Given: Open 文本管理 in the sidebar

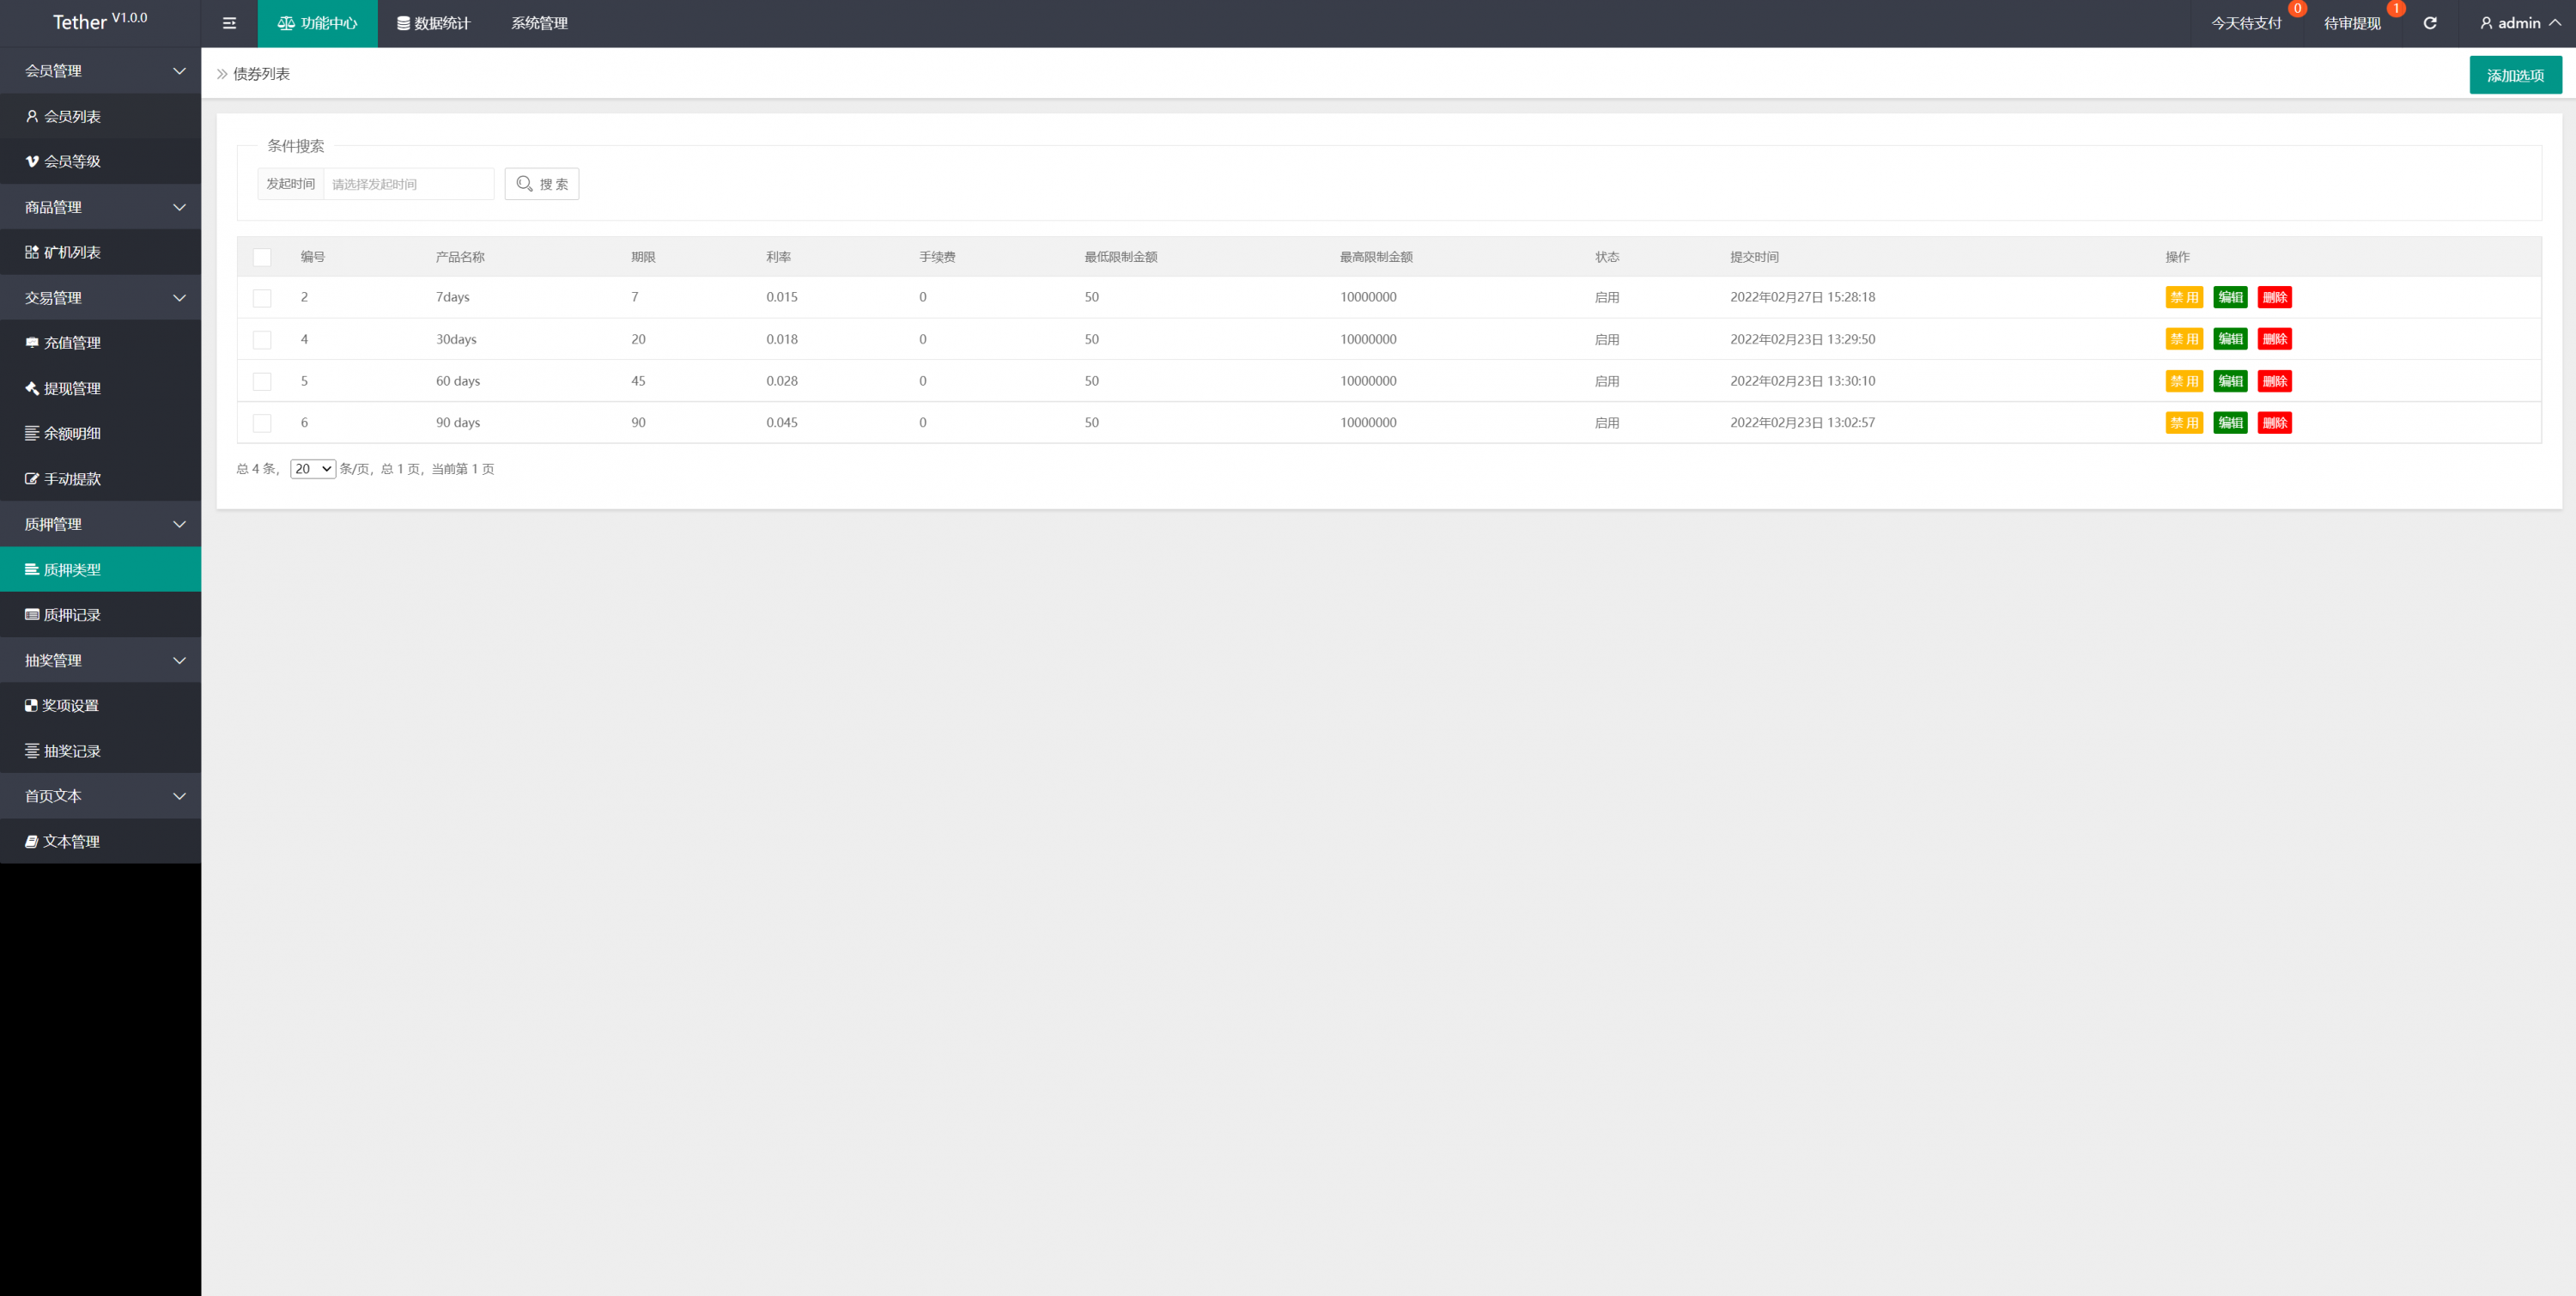Looking at the screenshot, I should tap(70, 841).
